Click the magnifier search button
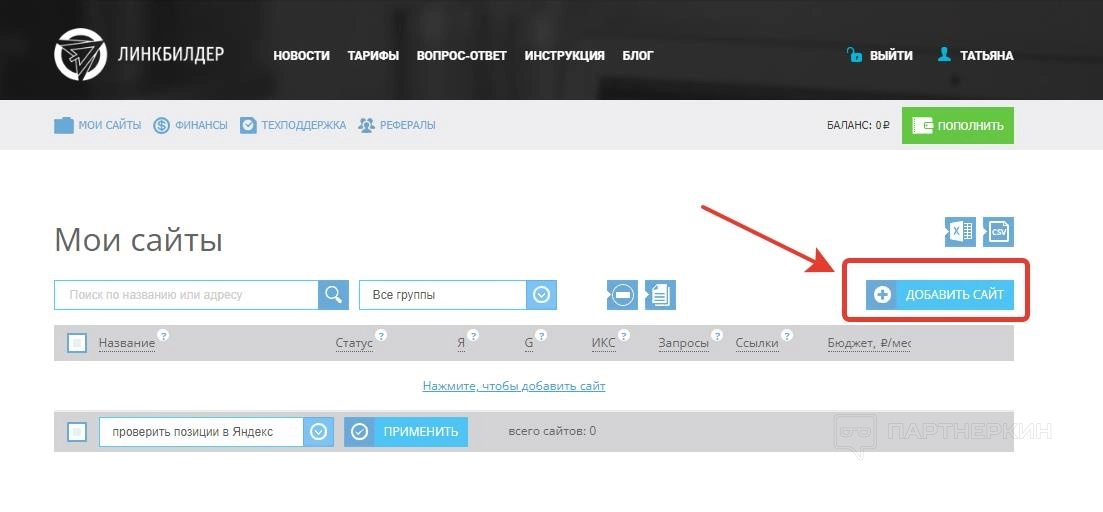The height and width of the screenshot is (512, 1103). 333,295
